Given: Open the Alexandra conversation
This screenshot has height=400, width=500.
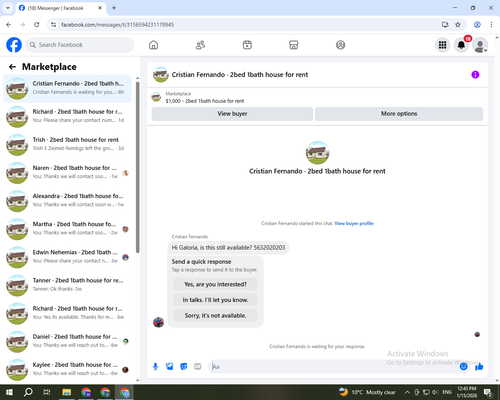Looking at the screenshot, I should click(x=67, y=201).
